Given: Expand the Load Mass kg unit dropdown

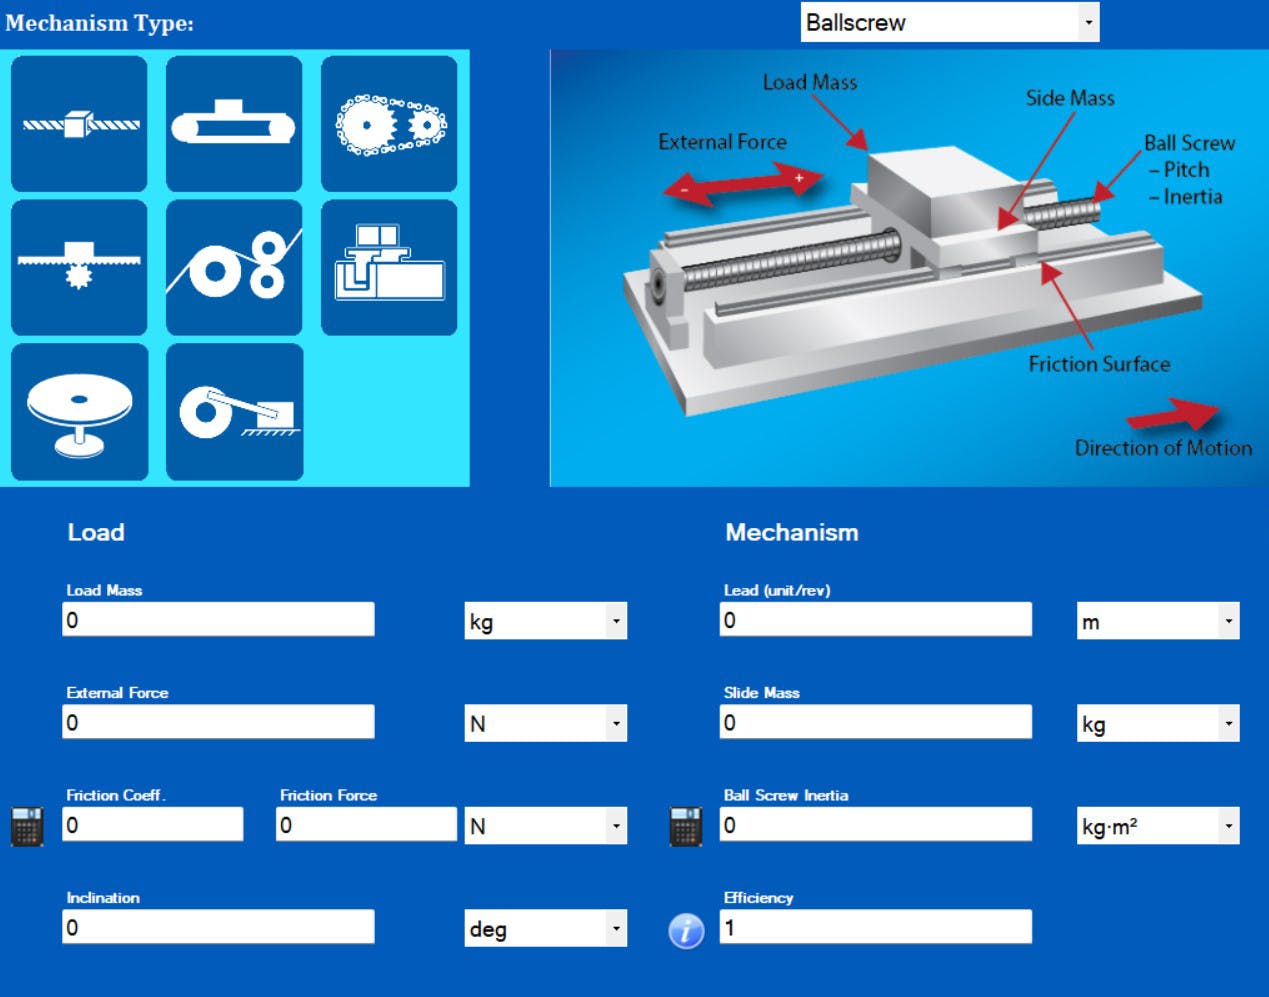Looking at the screenshot, I should point(545,621).
